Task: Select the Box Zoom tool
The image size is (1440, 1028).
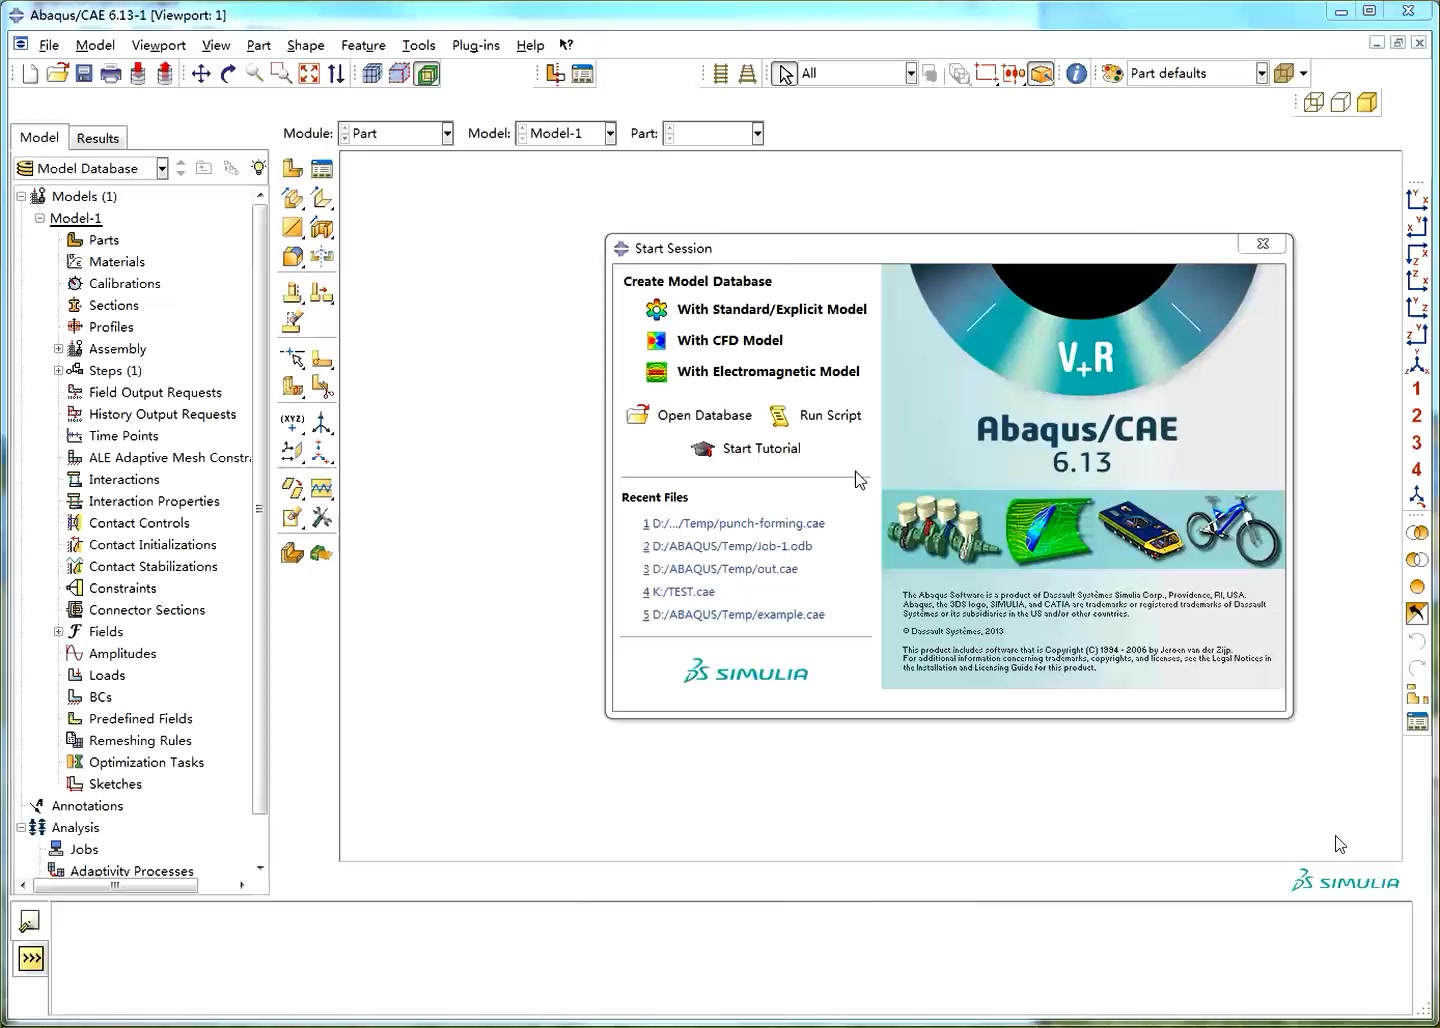Action: click(x=282, y=73)
